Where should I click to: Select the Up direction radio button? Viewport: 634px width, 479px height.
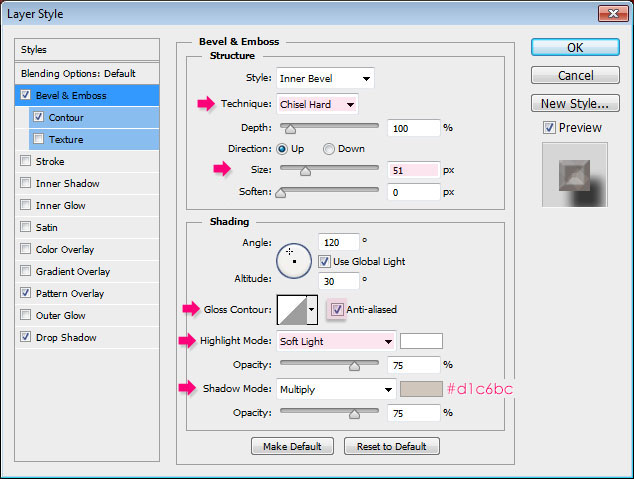tap(282, 149)
